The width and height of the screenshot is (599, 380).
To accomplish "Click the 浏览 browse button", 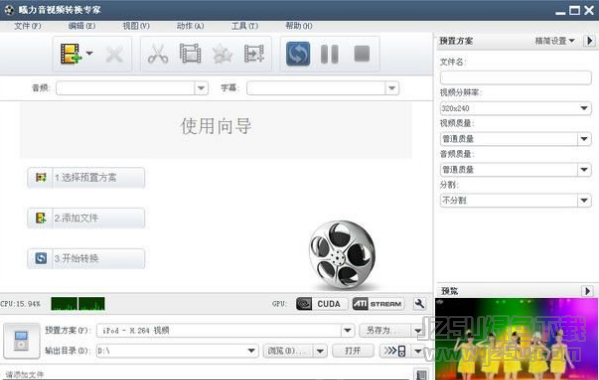I will (288, 351).
